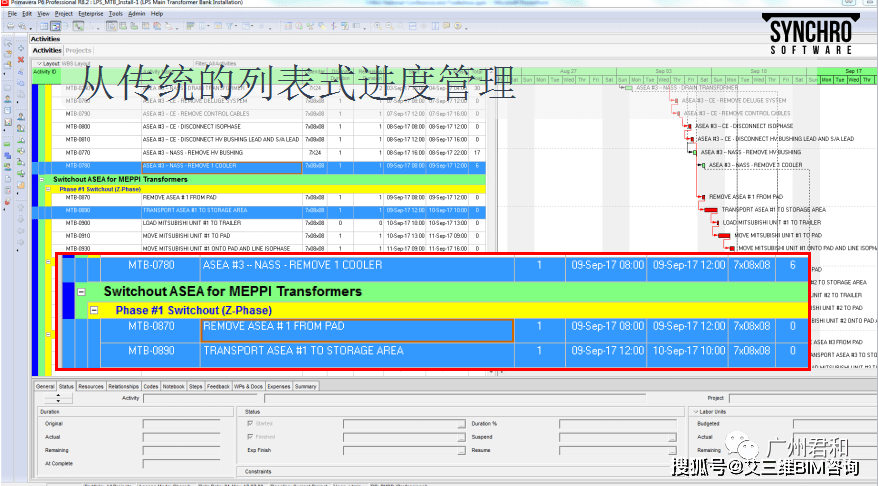Open the Started date picker button
878x486 pixels.
[x=461, y=424]
